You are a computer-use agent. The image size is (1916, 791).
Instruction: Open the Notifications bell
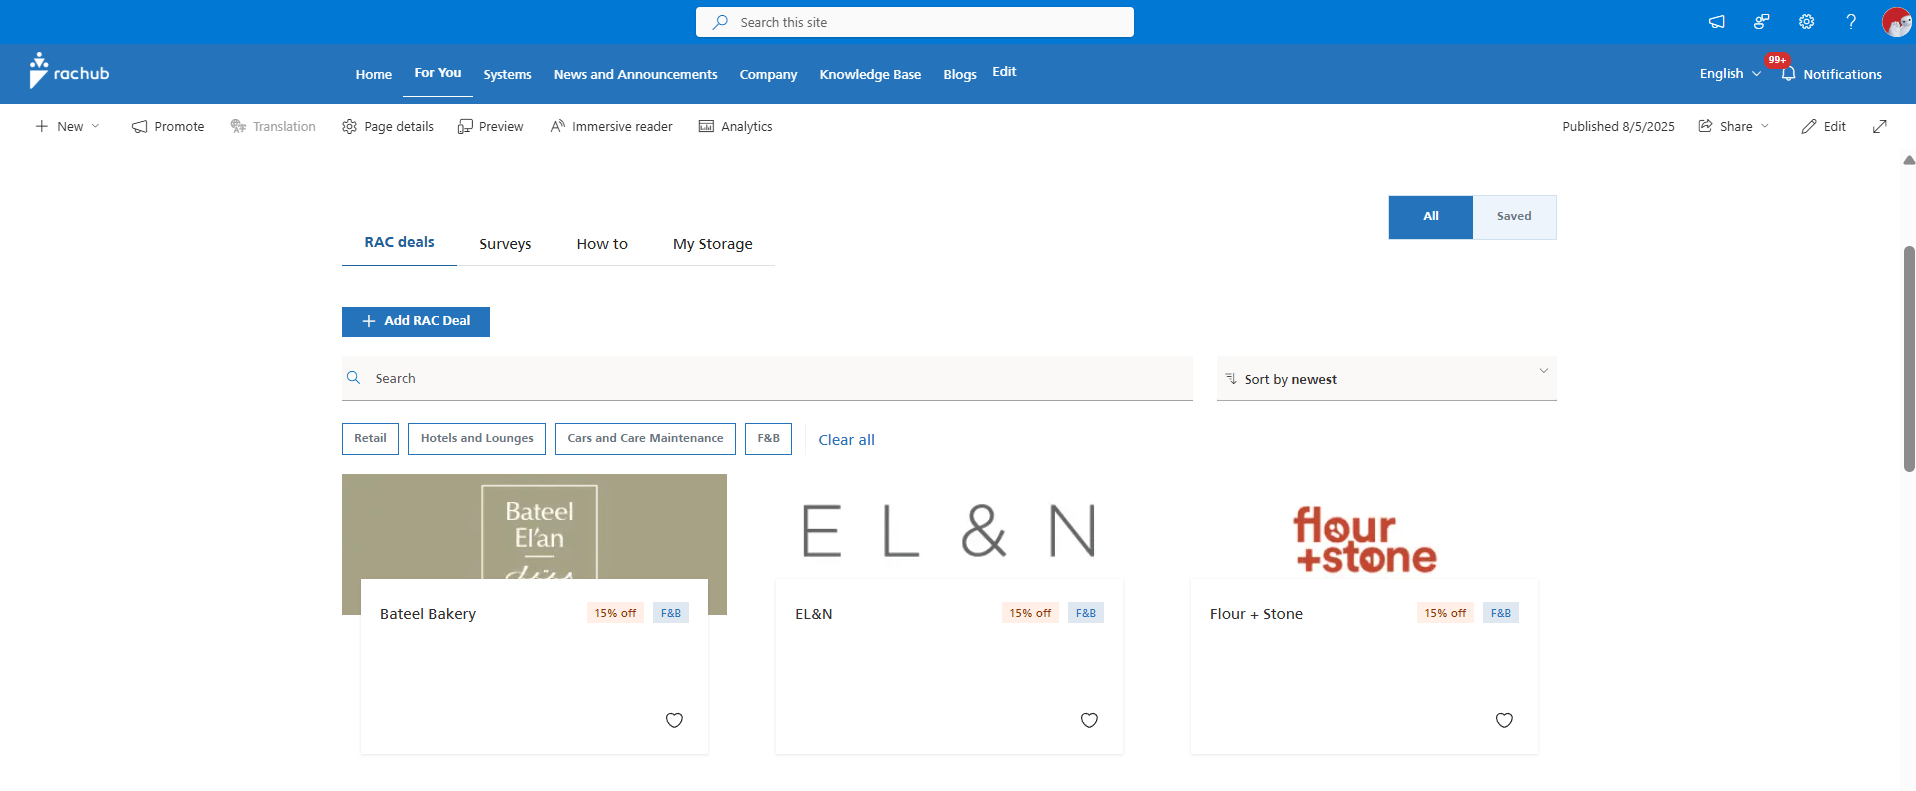pyautogui.click(x=1831, y=74)
